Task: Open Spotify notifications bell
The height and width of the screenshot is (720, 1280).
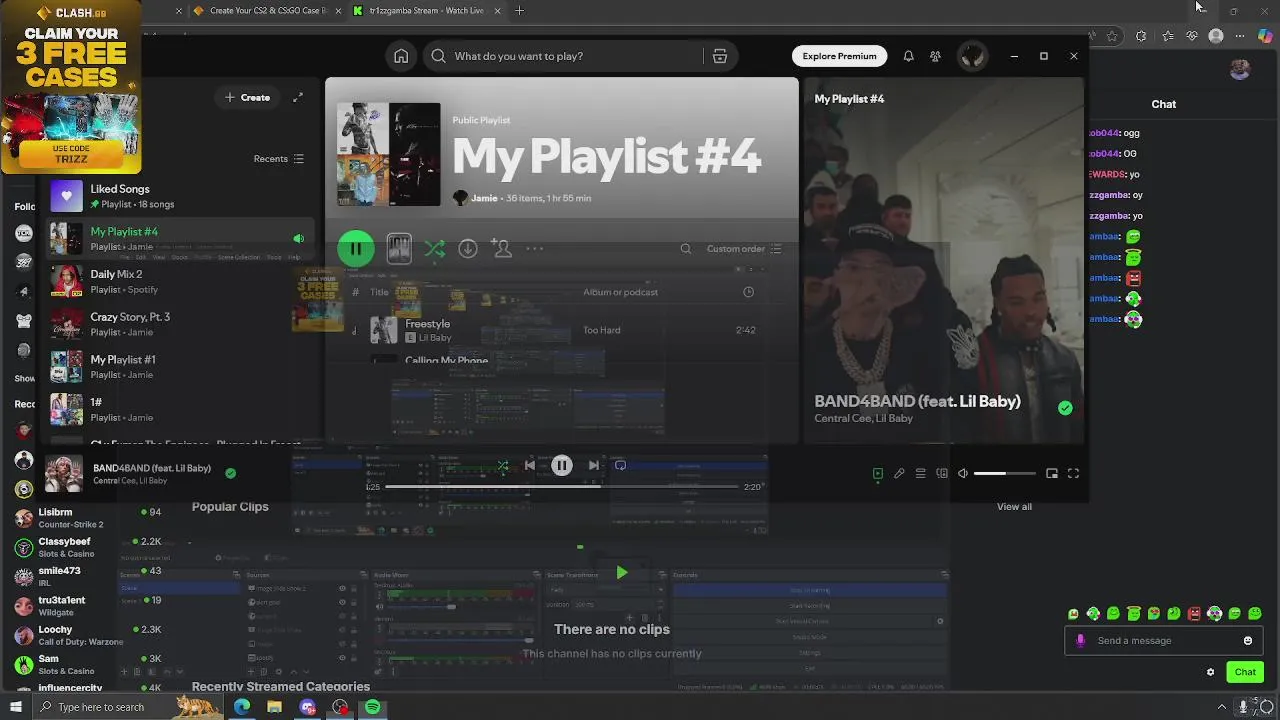Action: [x=908, y=56]
